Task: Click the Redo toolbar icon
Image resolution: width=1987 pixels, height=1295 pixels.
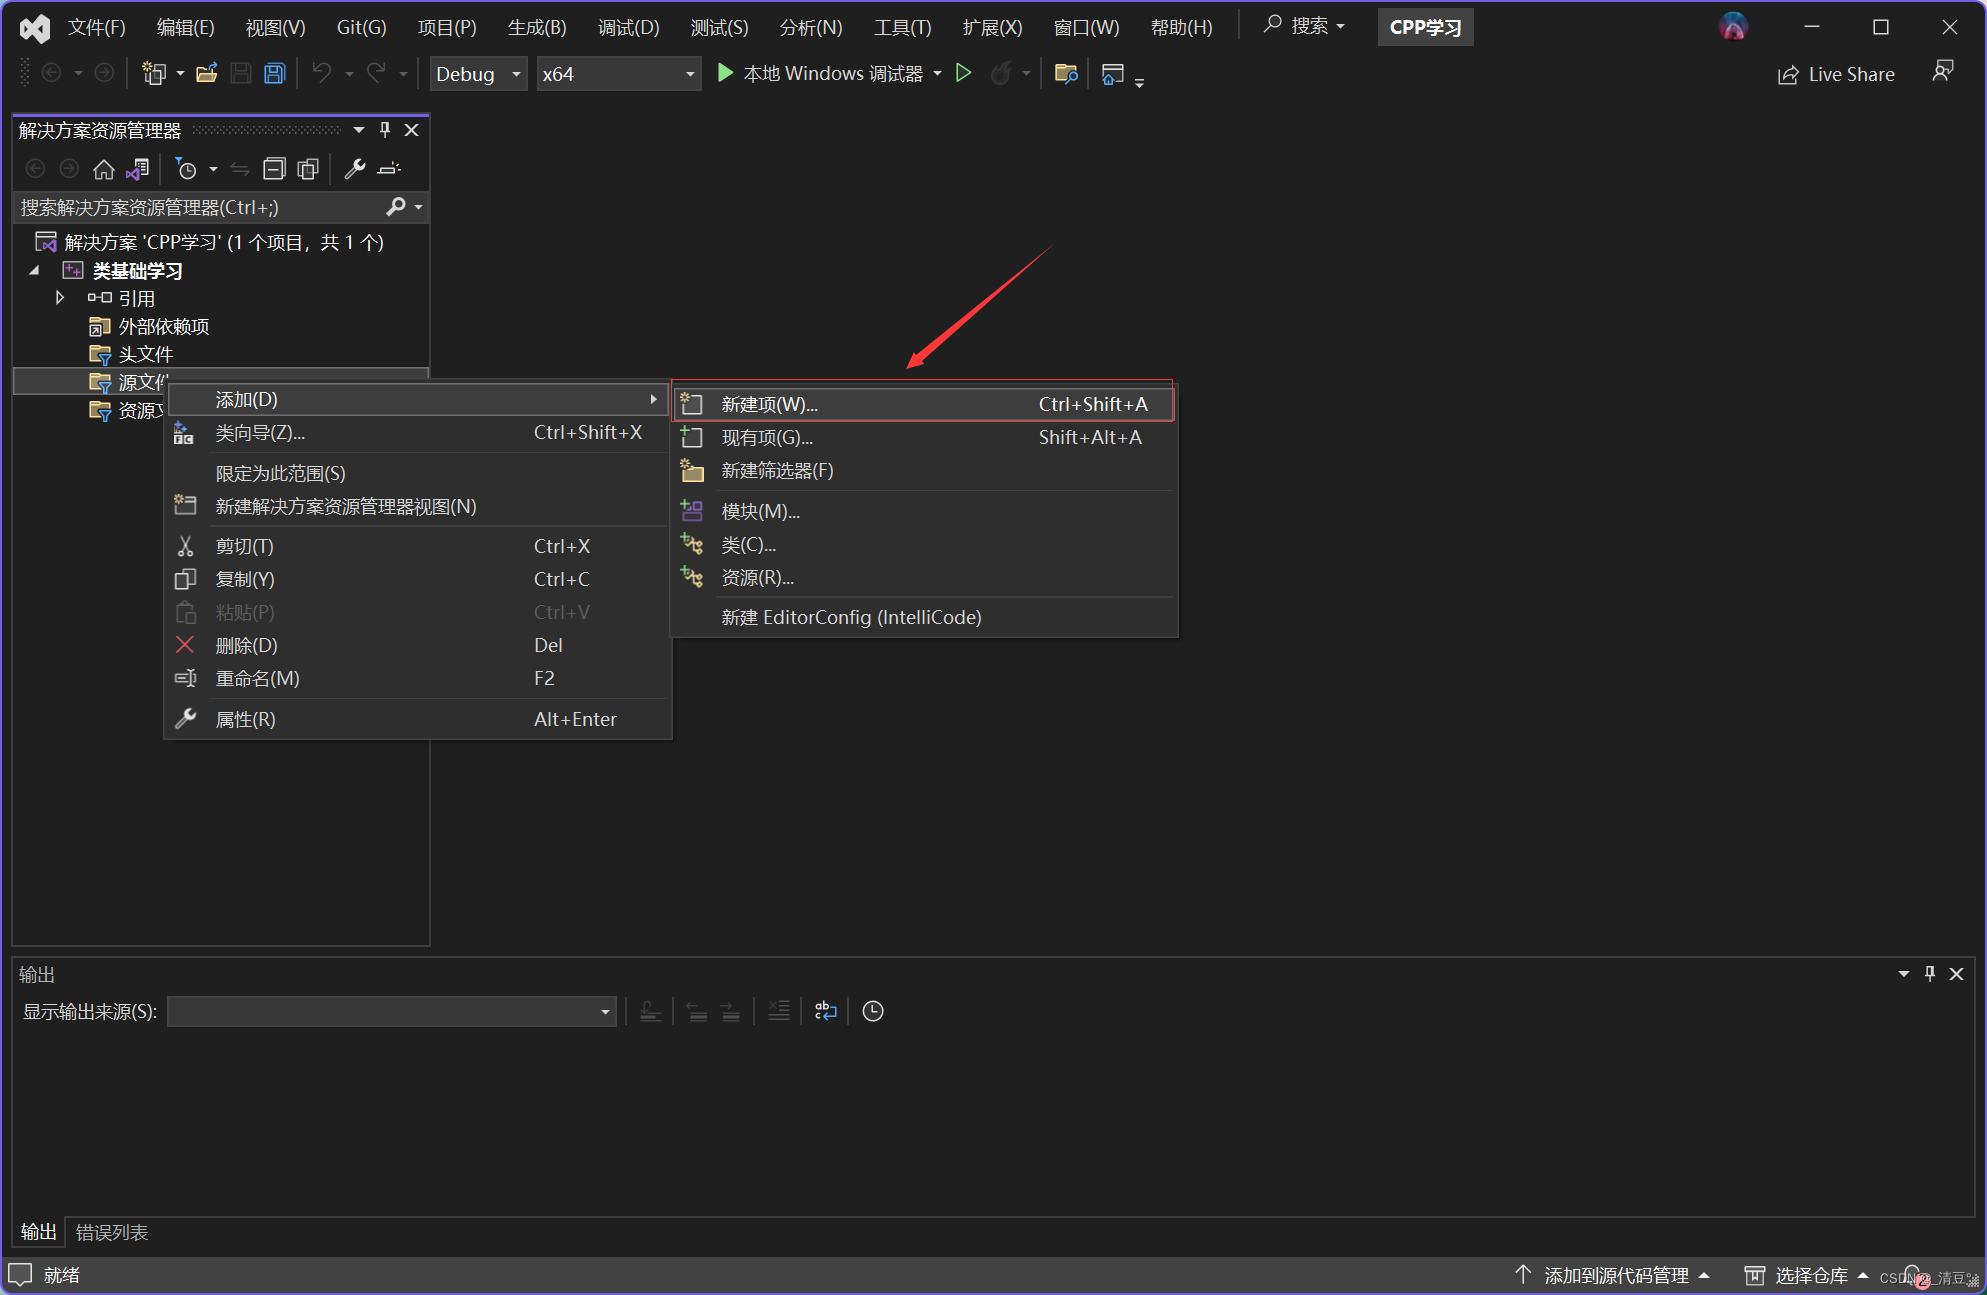Action: tap(376, 74)
